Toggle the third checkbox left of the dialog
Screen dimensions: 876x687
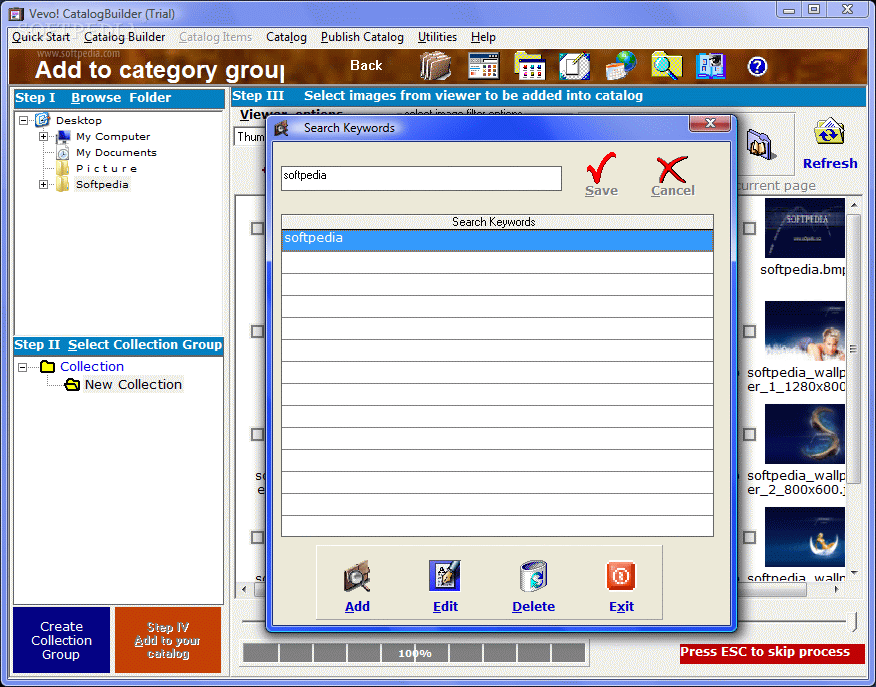tap(257, 434)
